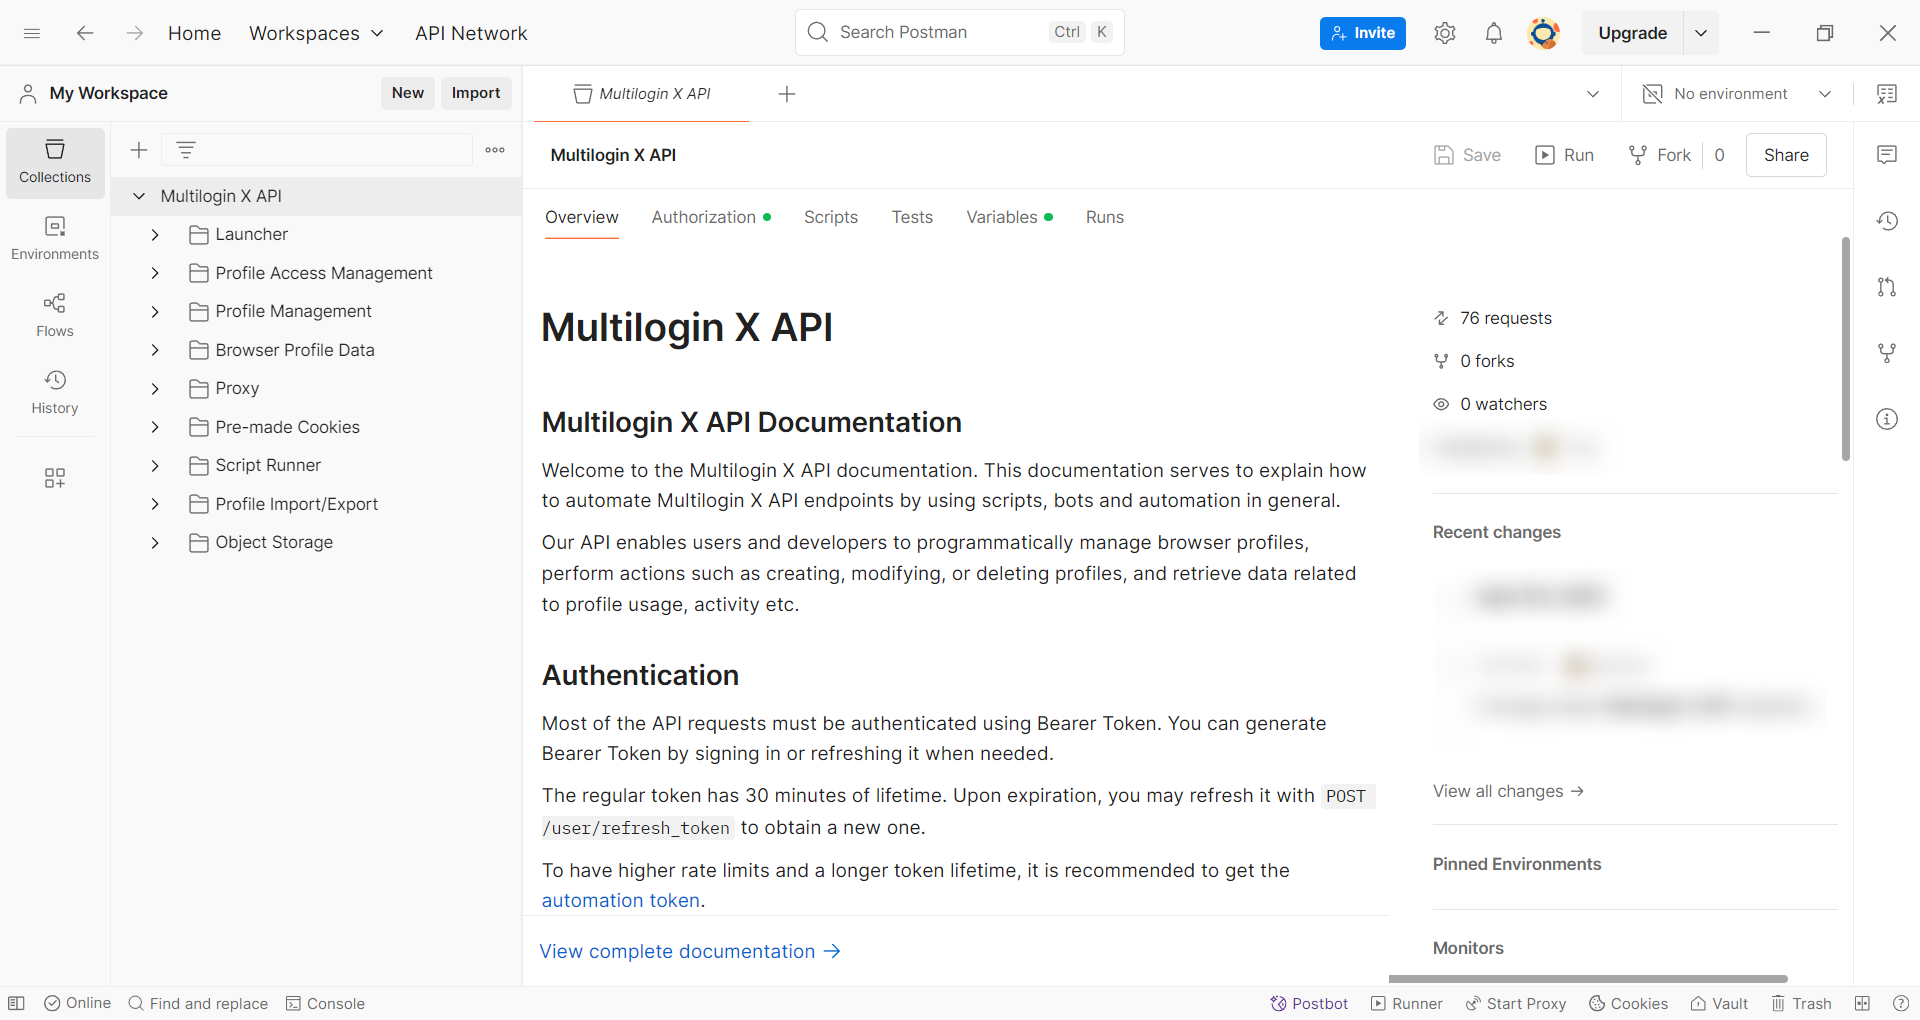
Task: Toggle Online status in the status bar
Action: (x=77, y=1003)
